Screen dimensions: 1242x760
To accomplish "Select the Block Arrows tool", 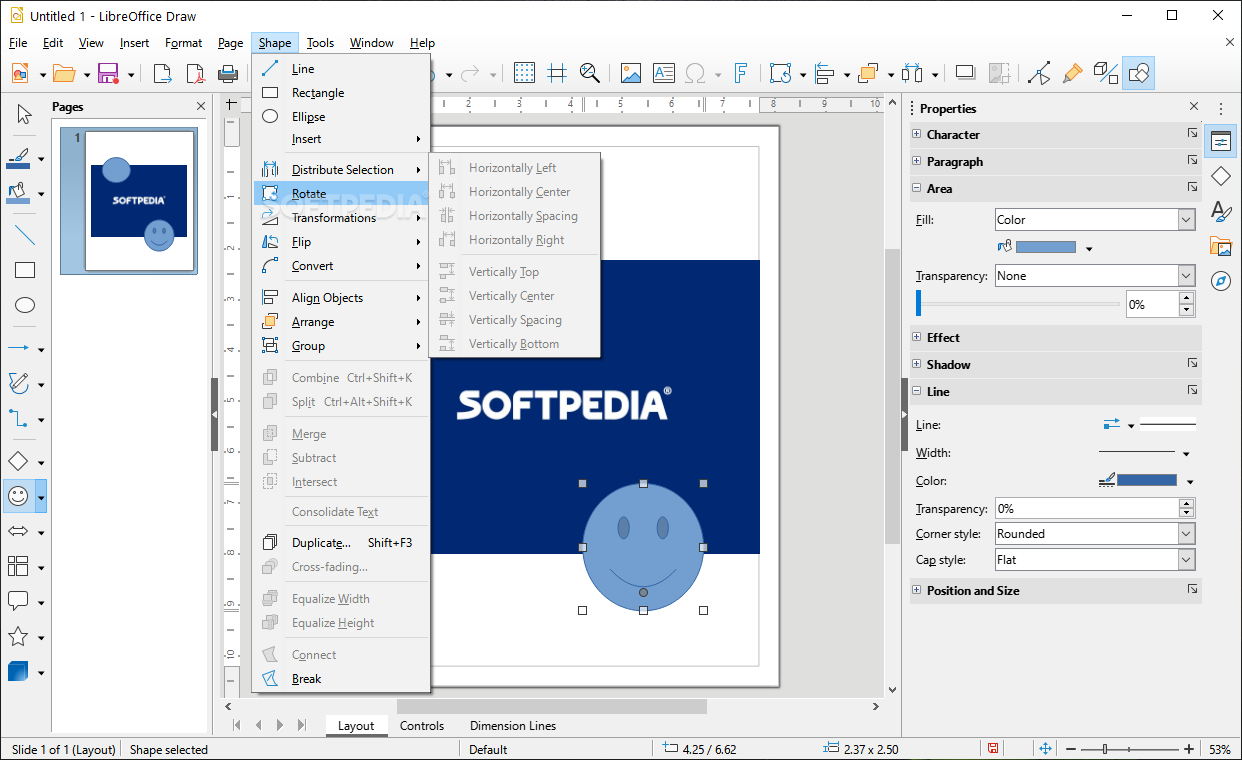I will [x=18, y=531].
